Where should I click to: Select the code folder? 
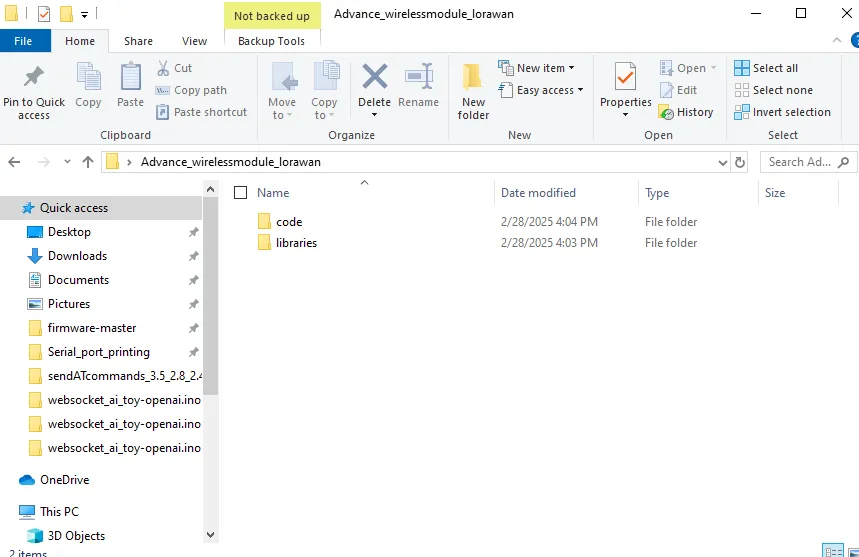tap(289, 222)
